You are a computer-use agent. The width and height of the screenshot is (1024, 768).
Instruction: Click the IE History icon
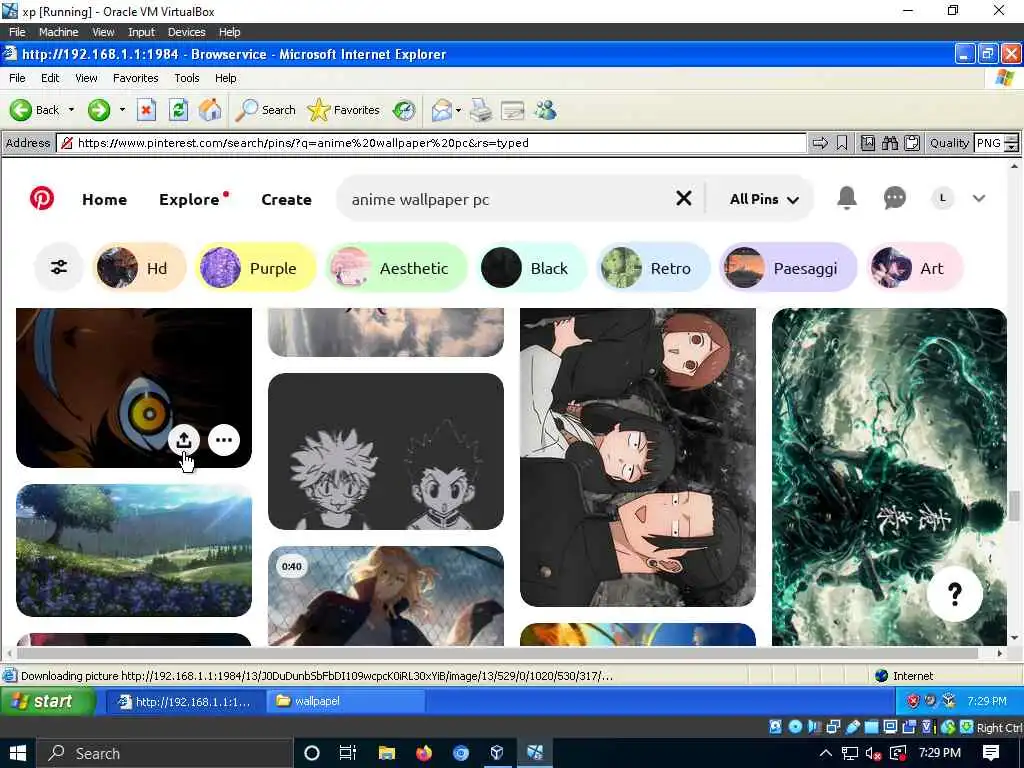pos(404,110)
